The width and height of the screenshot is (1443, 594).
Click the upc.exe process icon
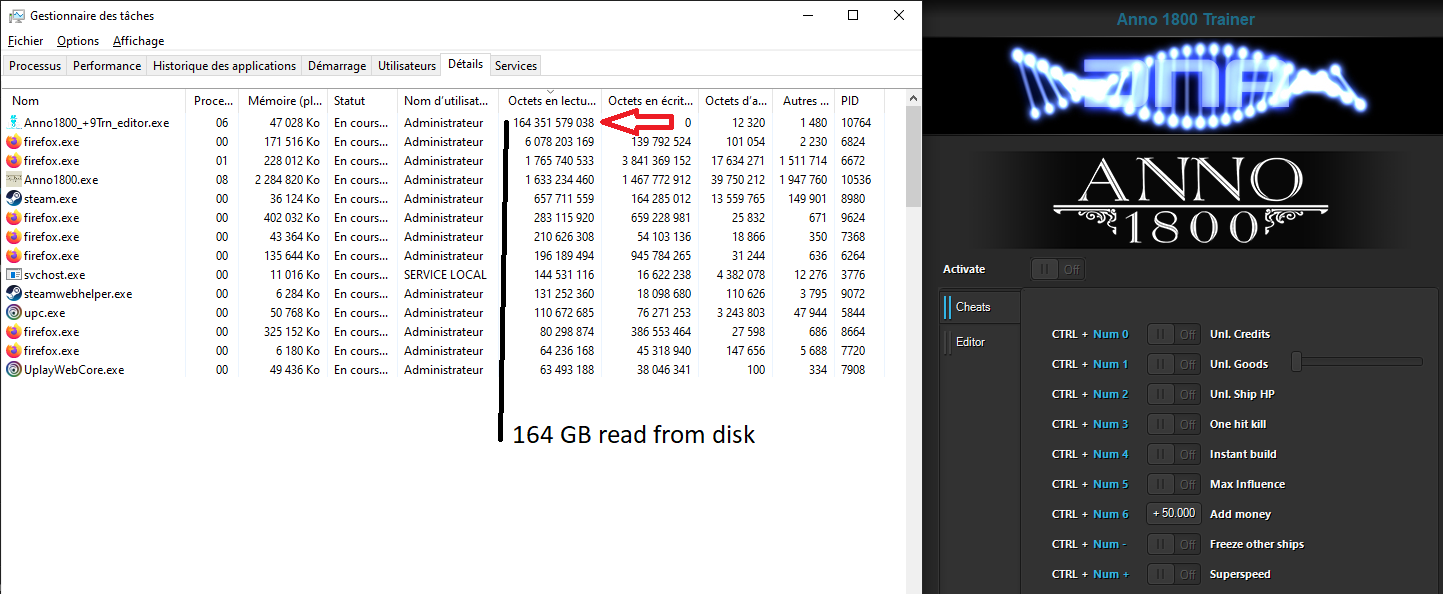coord(14,313)
